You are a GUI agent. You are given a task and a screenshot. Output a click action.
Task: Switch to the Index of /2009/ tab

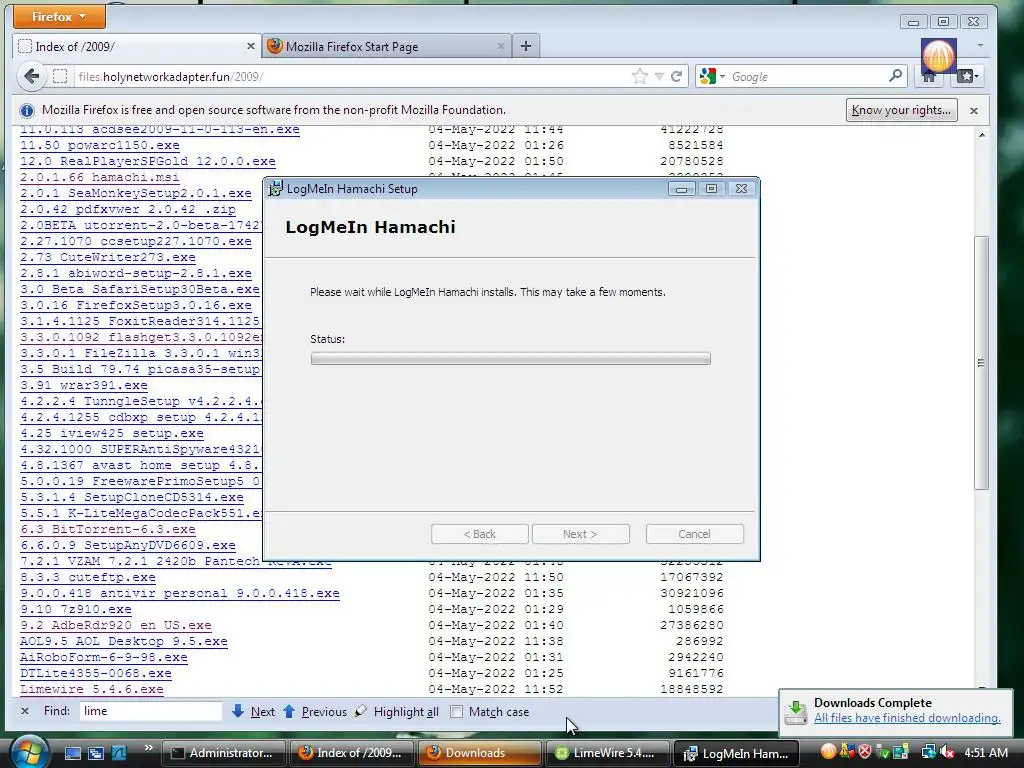[136, 46]
